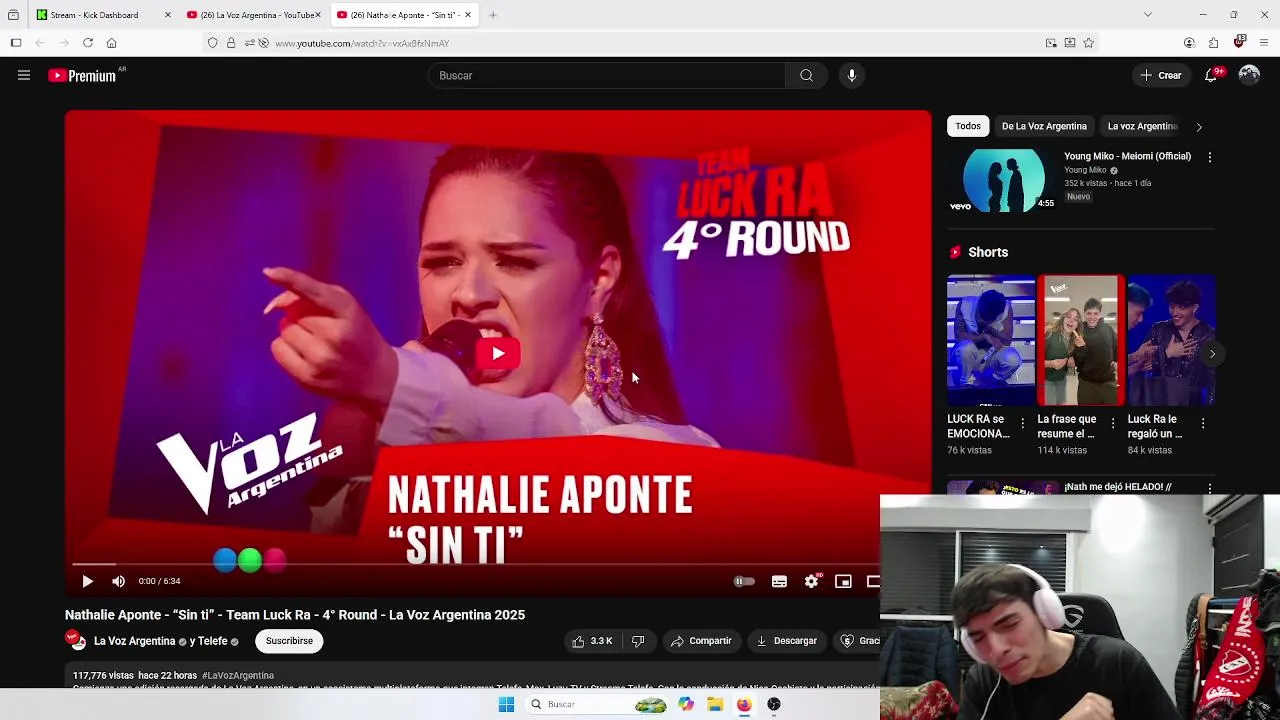Select the Todos filter chip
Image resolution: width=1280 pixels, height=720 pixels.
968,126
